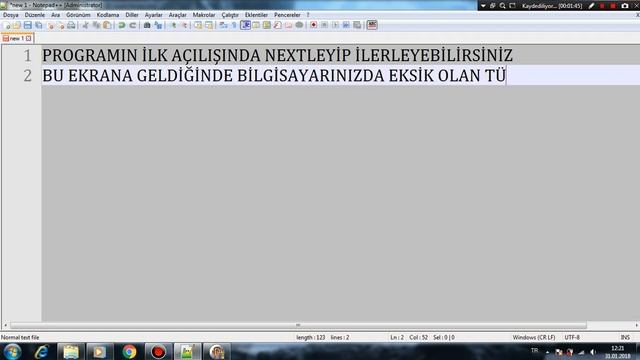Toggle the highlighted indent guide icon
Image resolution: width=640 pixels, height=360 pixels.
tap(246, 25)
